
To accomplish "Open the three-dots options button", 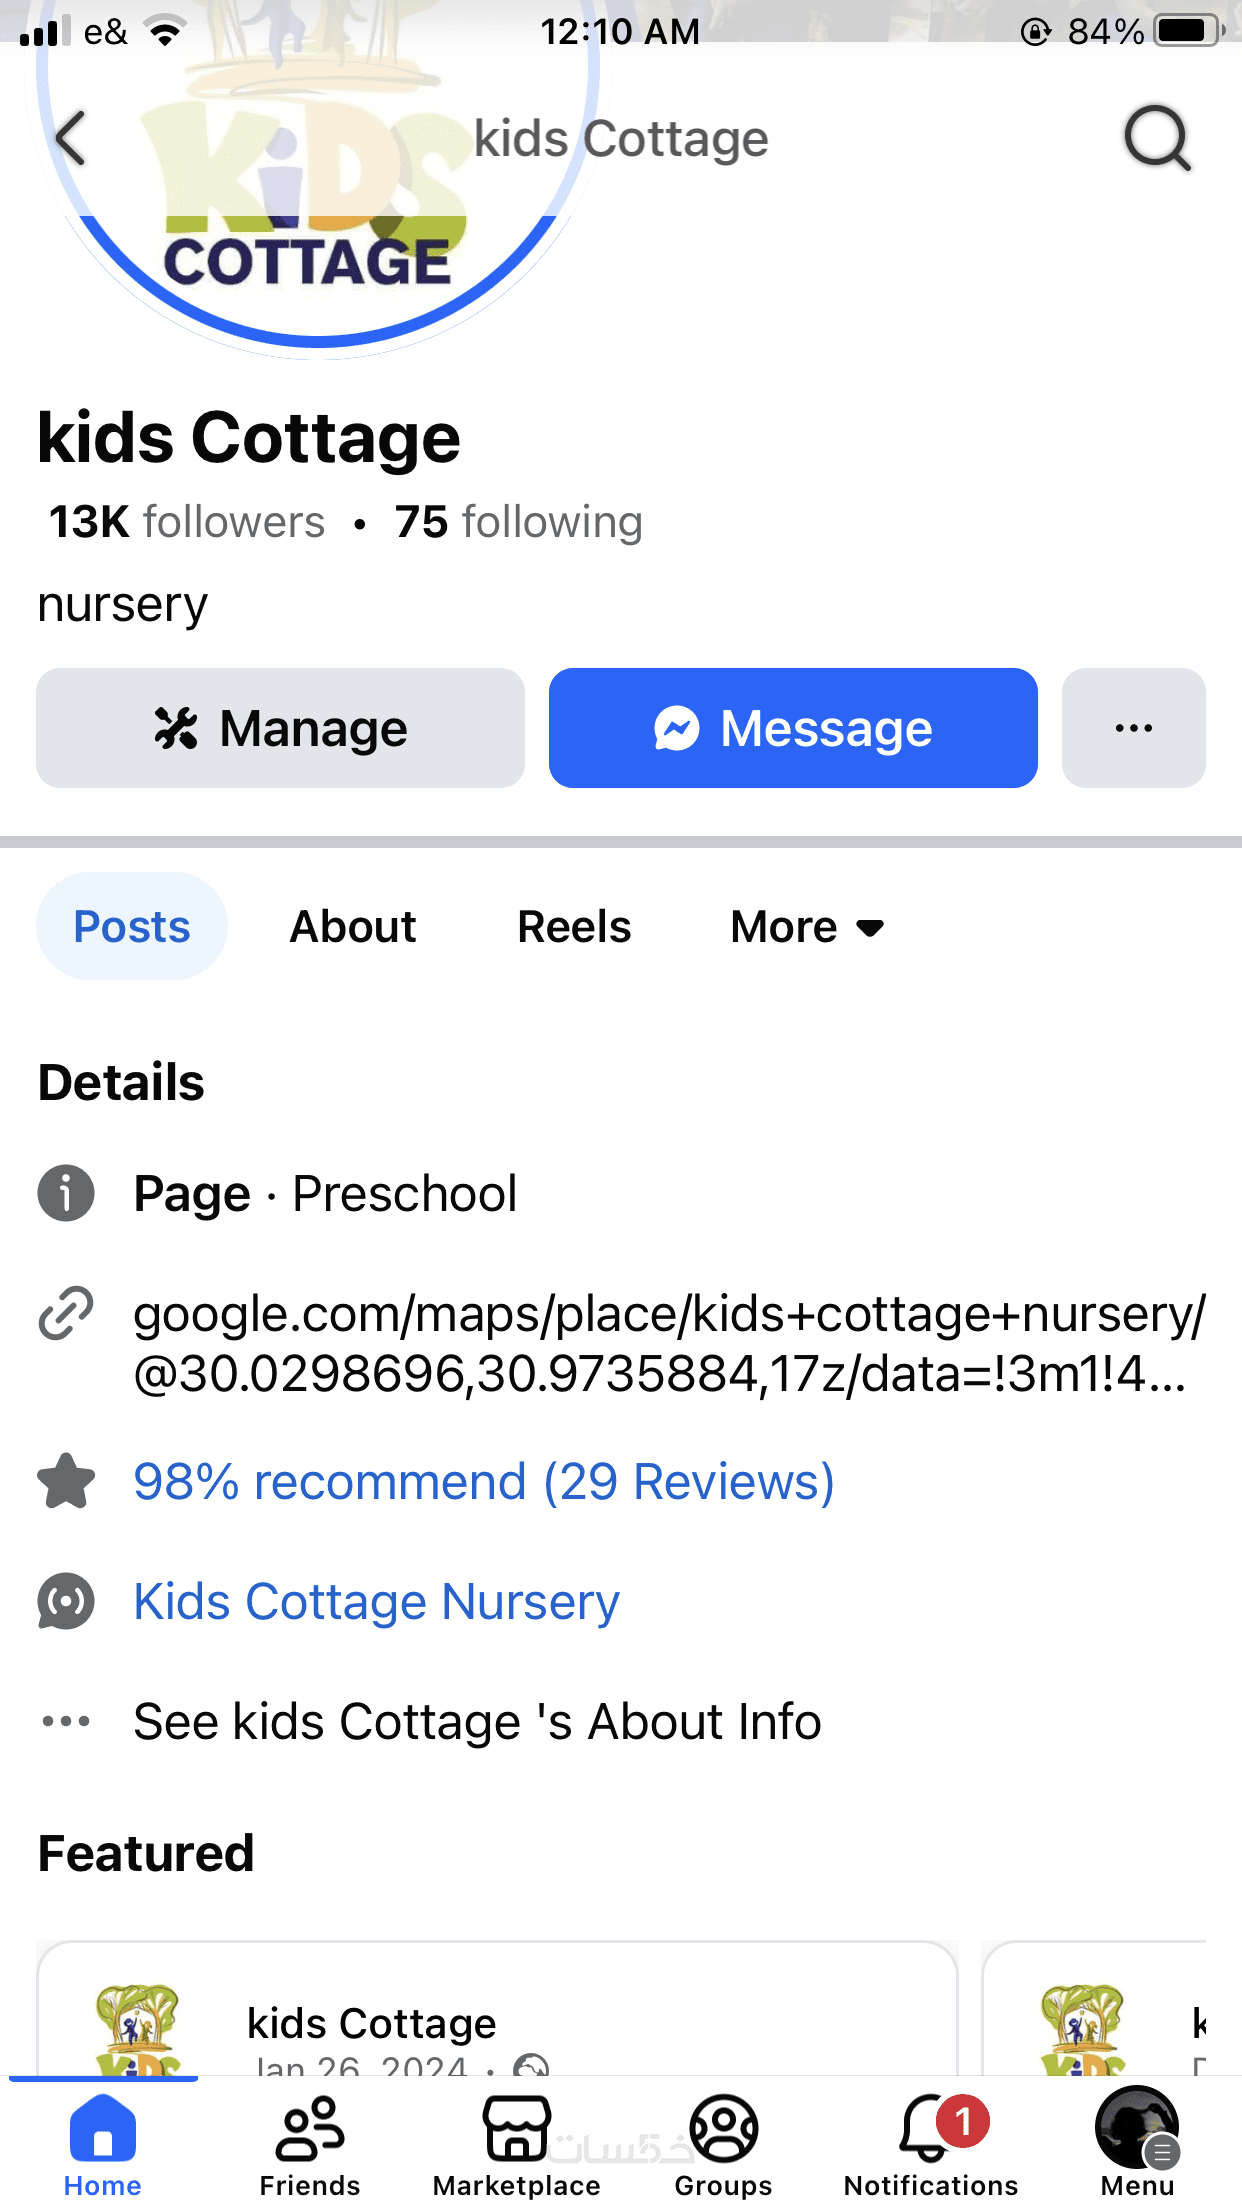I will tap(1133, 728).
